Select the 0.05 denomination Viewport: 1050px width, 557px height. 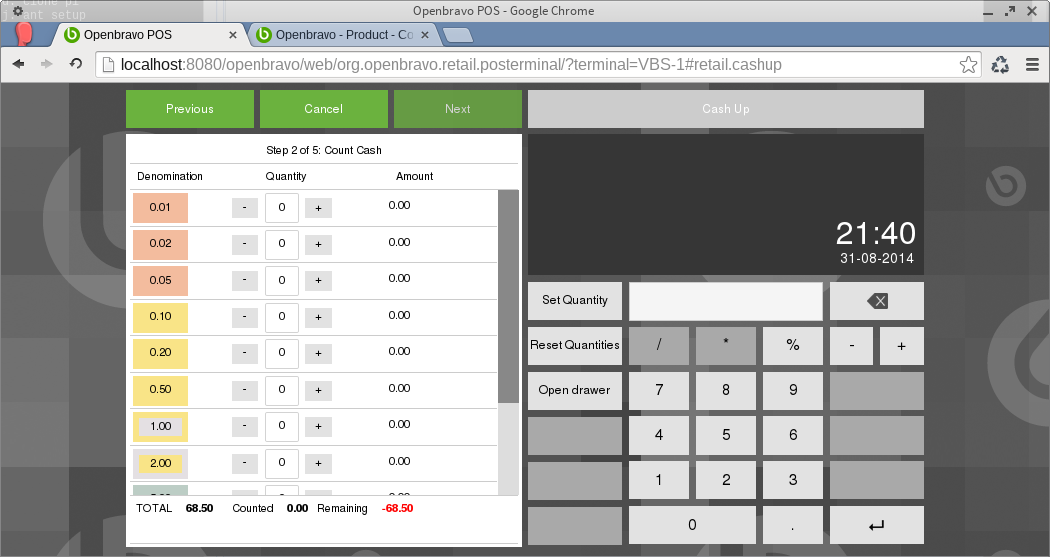coord(160,281)
